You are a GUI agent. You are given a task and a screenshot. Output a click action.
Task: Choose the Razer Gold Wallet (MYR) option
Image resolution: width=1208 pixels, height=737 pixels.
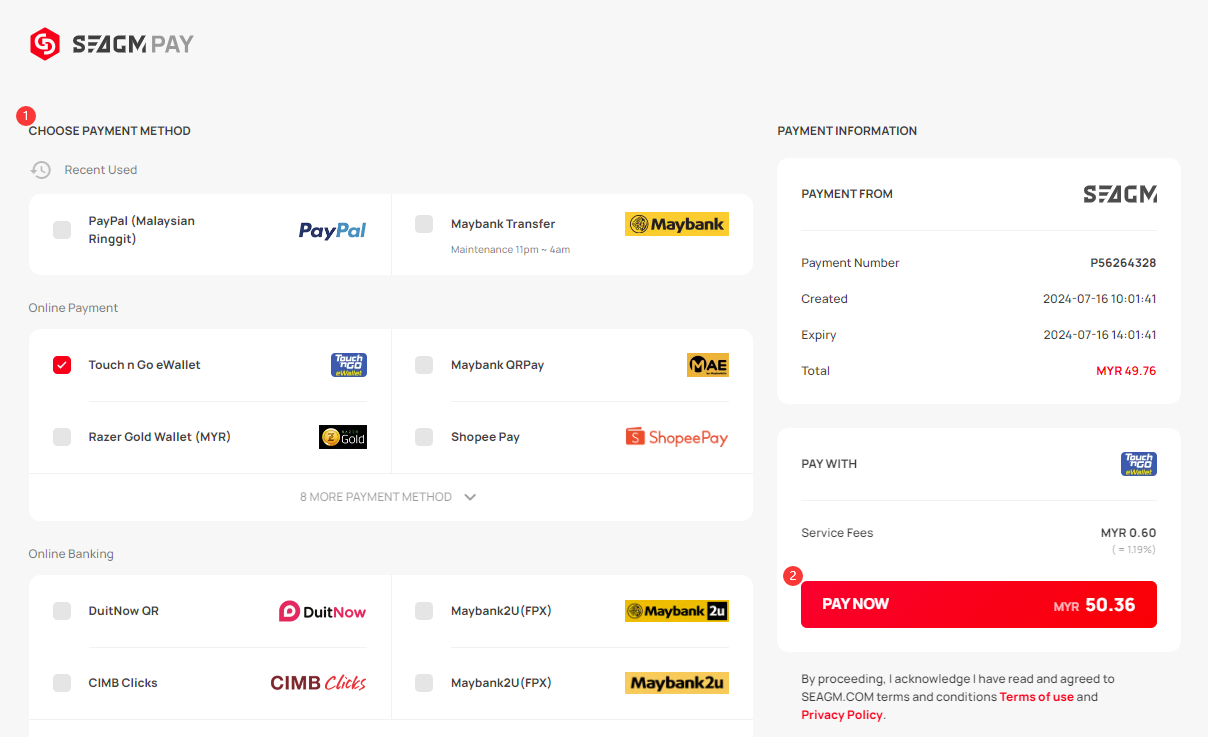click(x=210, y=437)
